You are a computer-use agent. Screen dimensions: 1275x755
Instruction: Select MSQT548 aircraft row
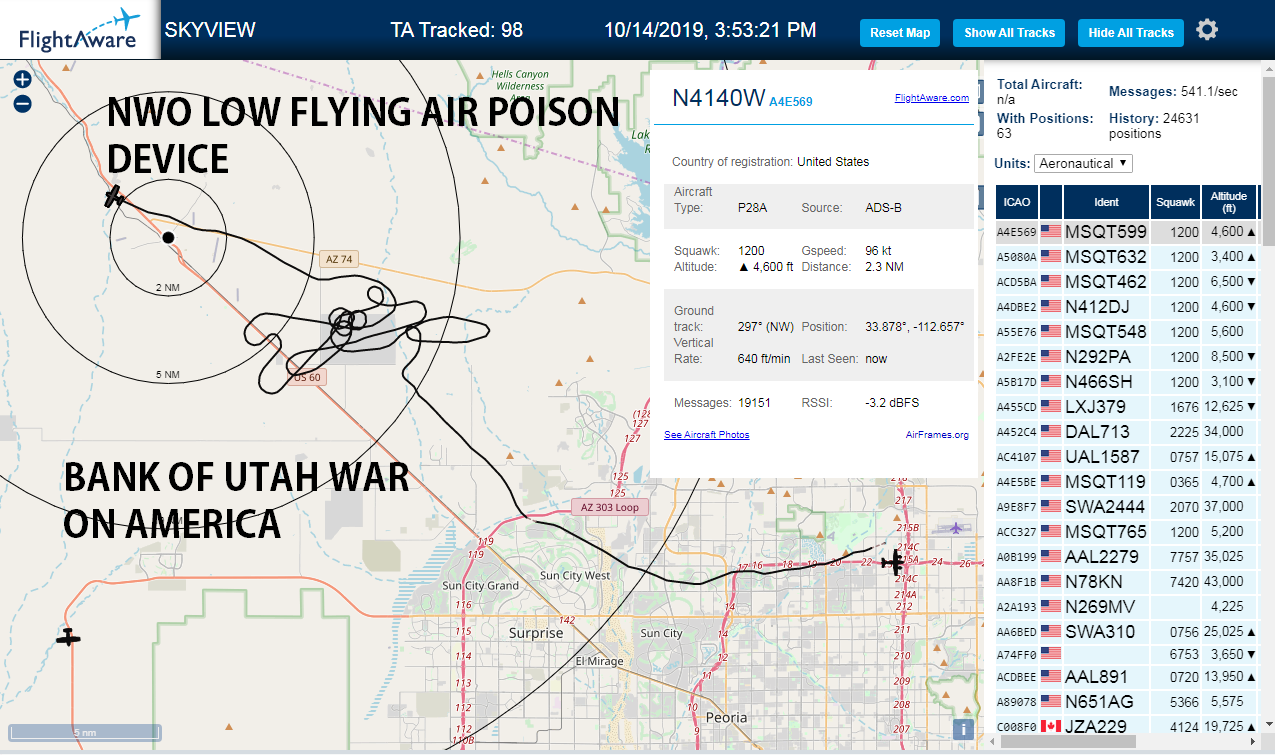tap(1126, 332)
